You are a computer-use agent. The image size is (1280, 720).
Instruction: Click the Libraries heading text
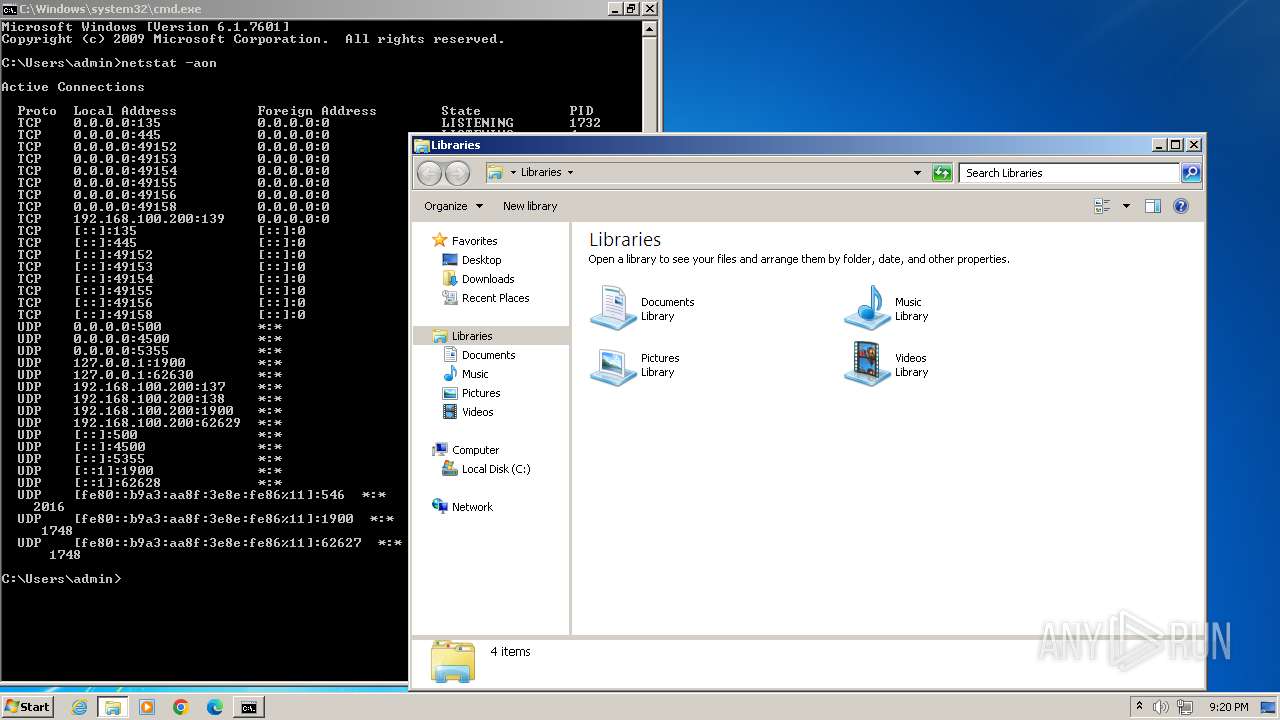coord(625,240)
